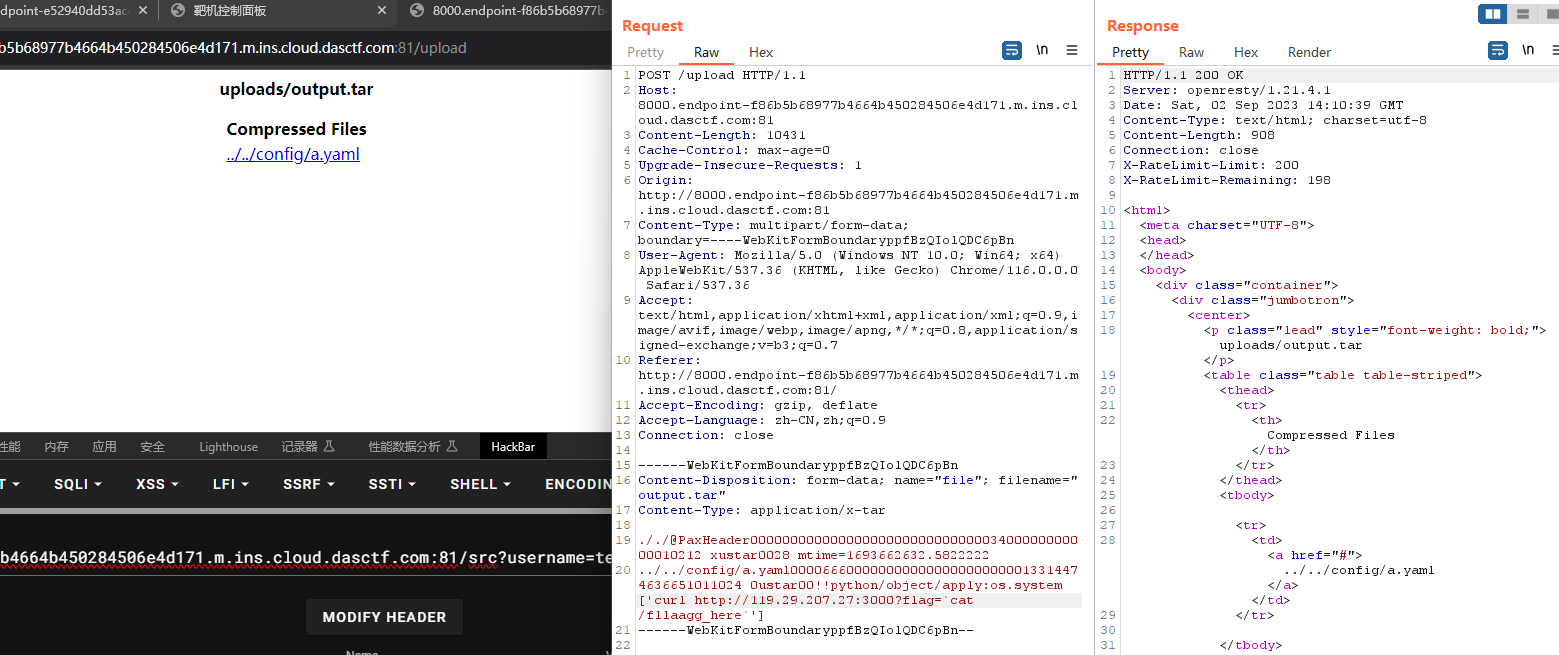1559x655 pixels.
Task: Click uploads/output.tar heading on webpage
Action: pyautogui.click(x=296, y=90)
